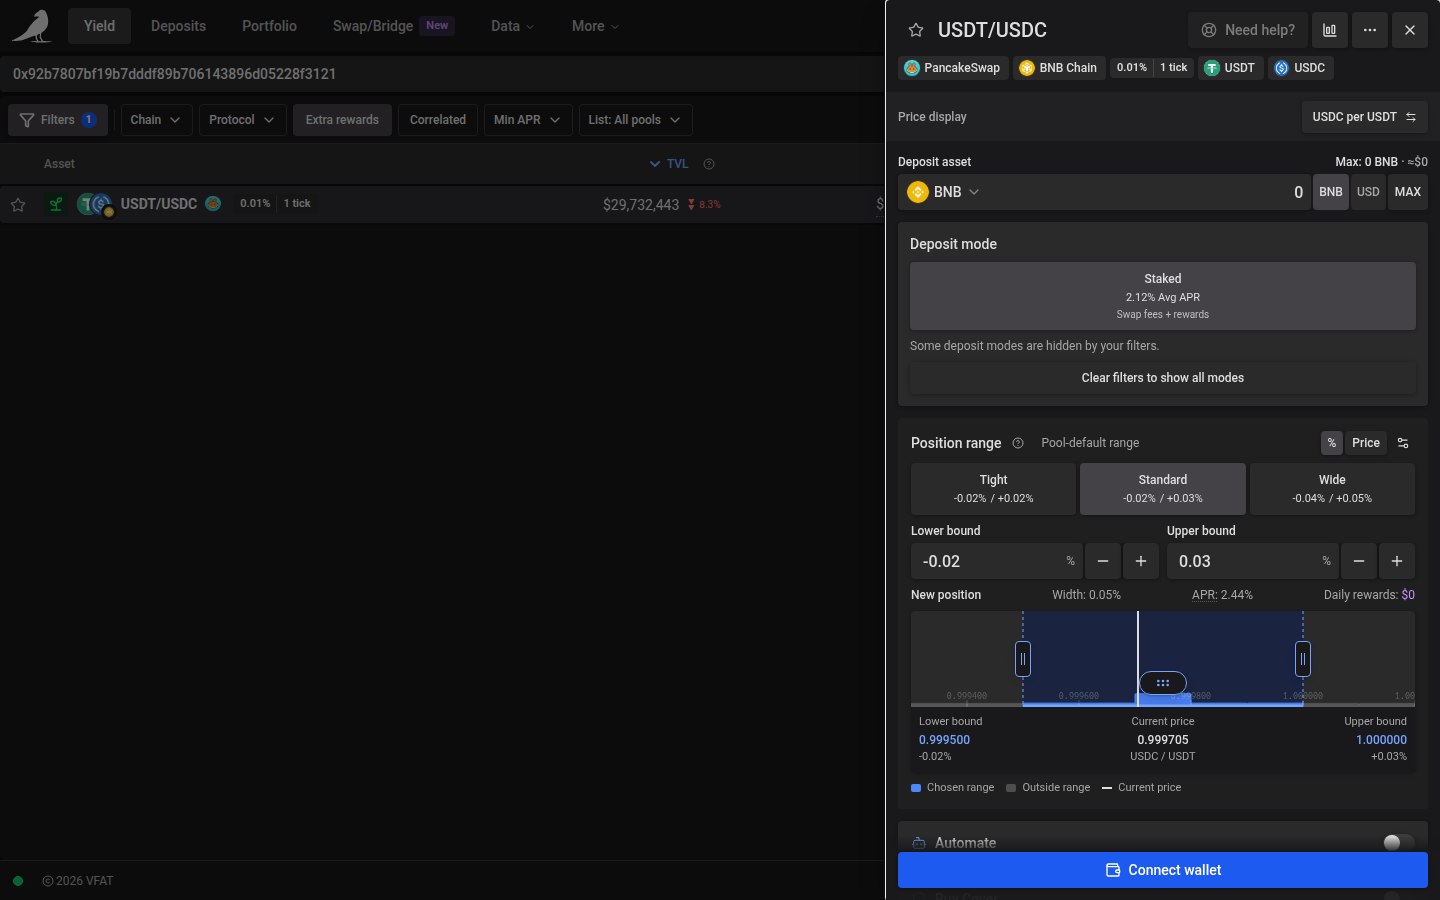Switch deposit amount unit to BNB
1440x900 pixels.
1331,192
